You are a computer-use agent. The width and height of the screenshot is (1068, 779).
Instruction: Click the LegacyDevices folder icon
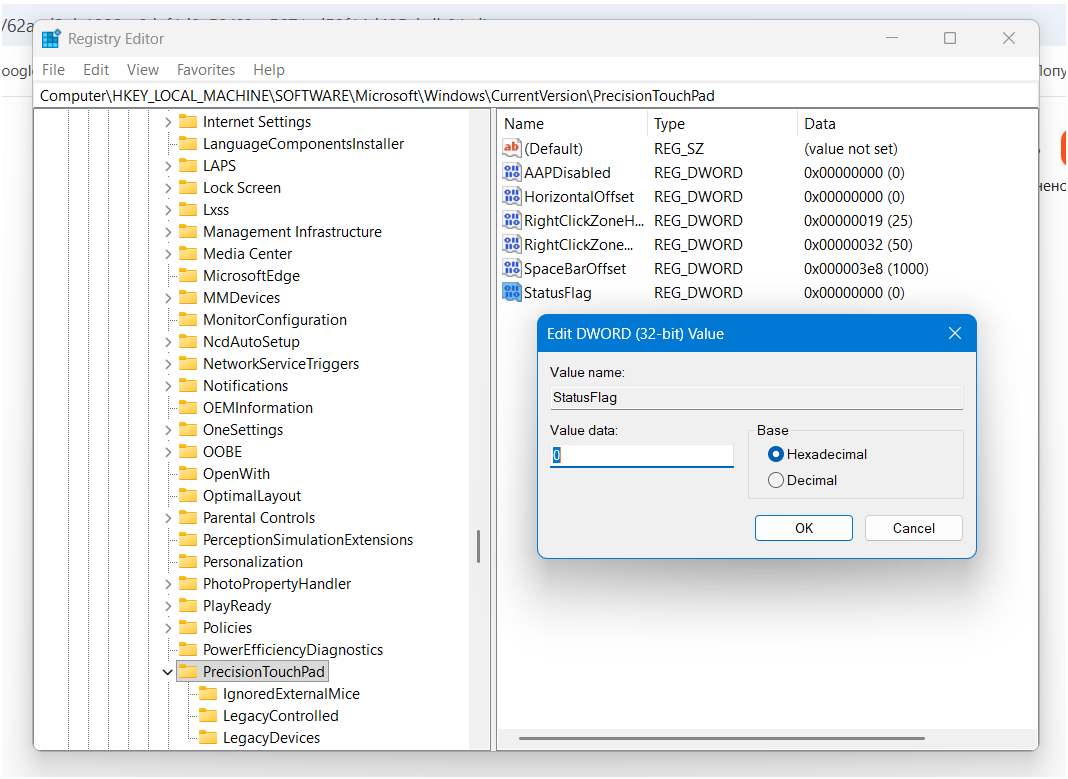pyautogui.click(x=208, y=737)
